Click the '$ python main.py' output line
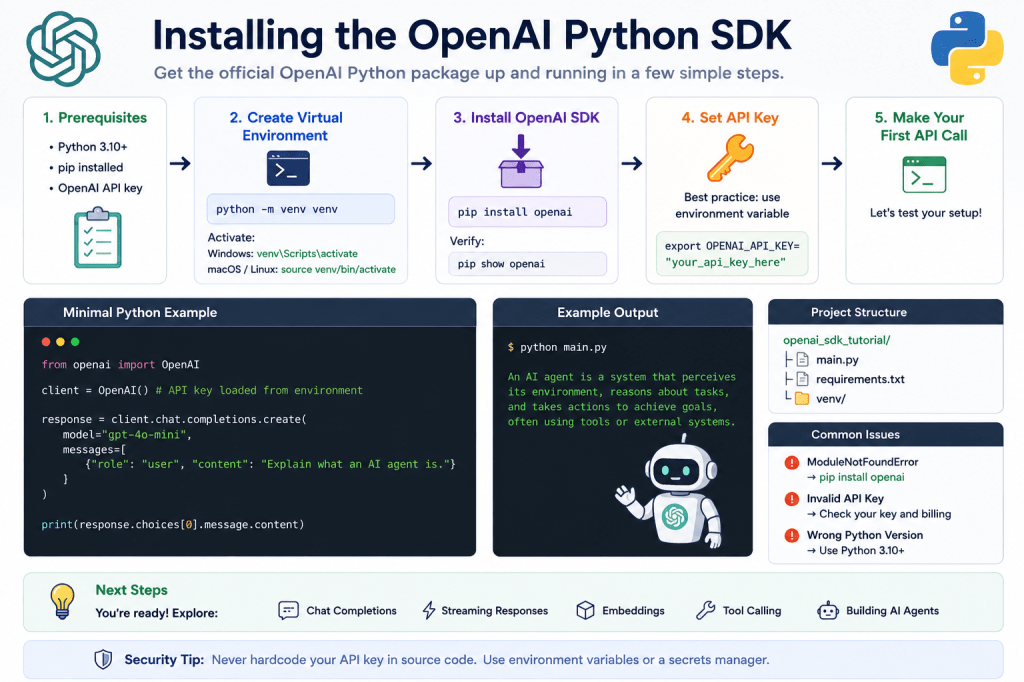Viewport: 1024px width, 682px height. click(x=557, y=348)
